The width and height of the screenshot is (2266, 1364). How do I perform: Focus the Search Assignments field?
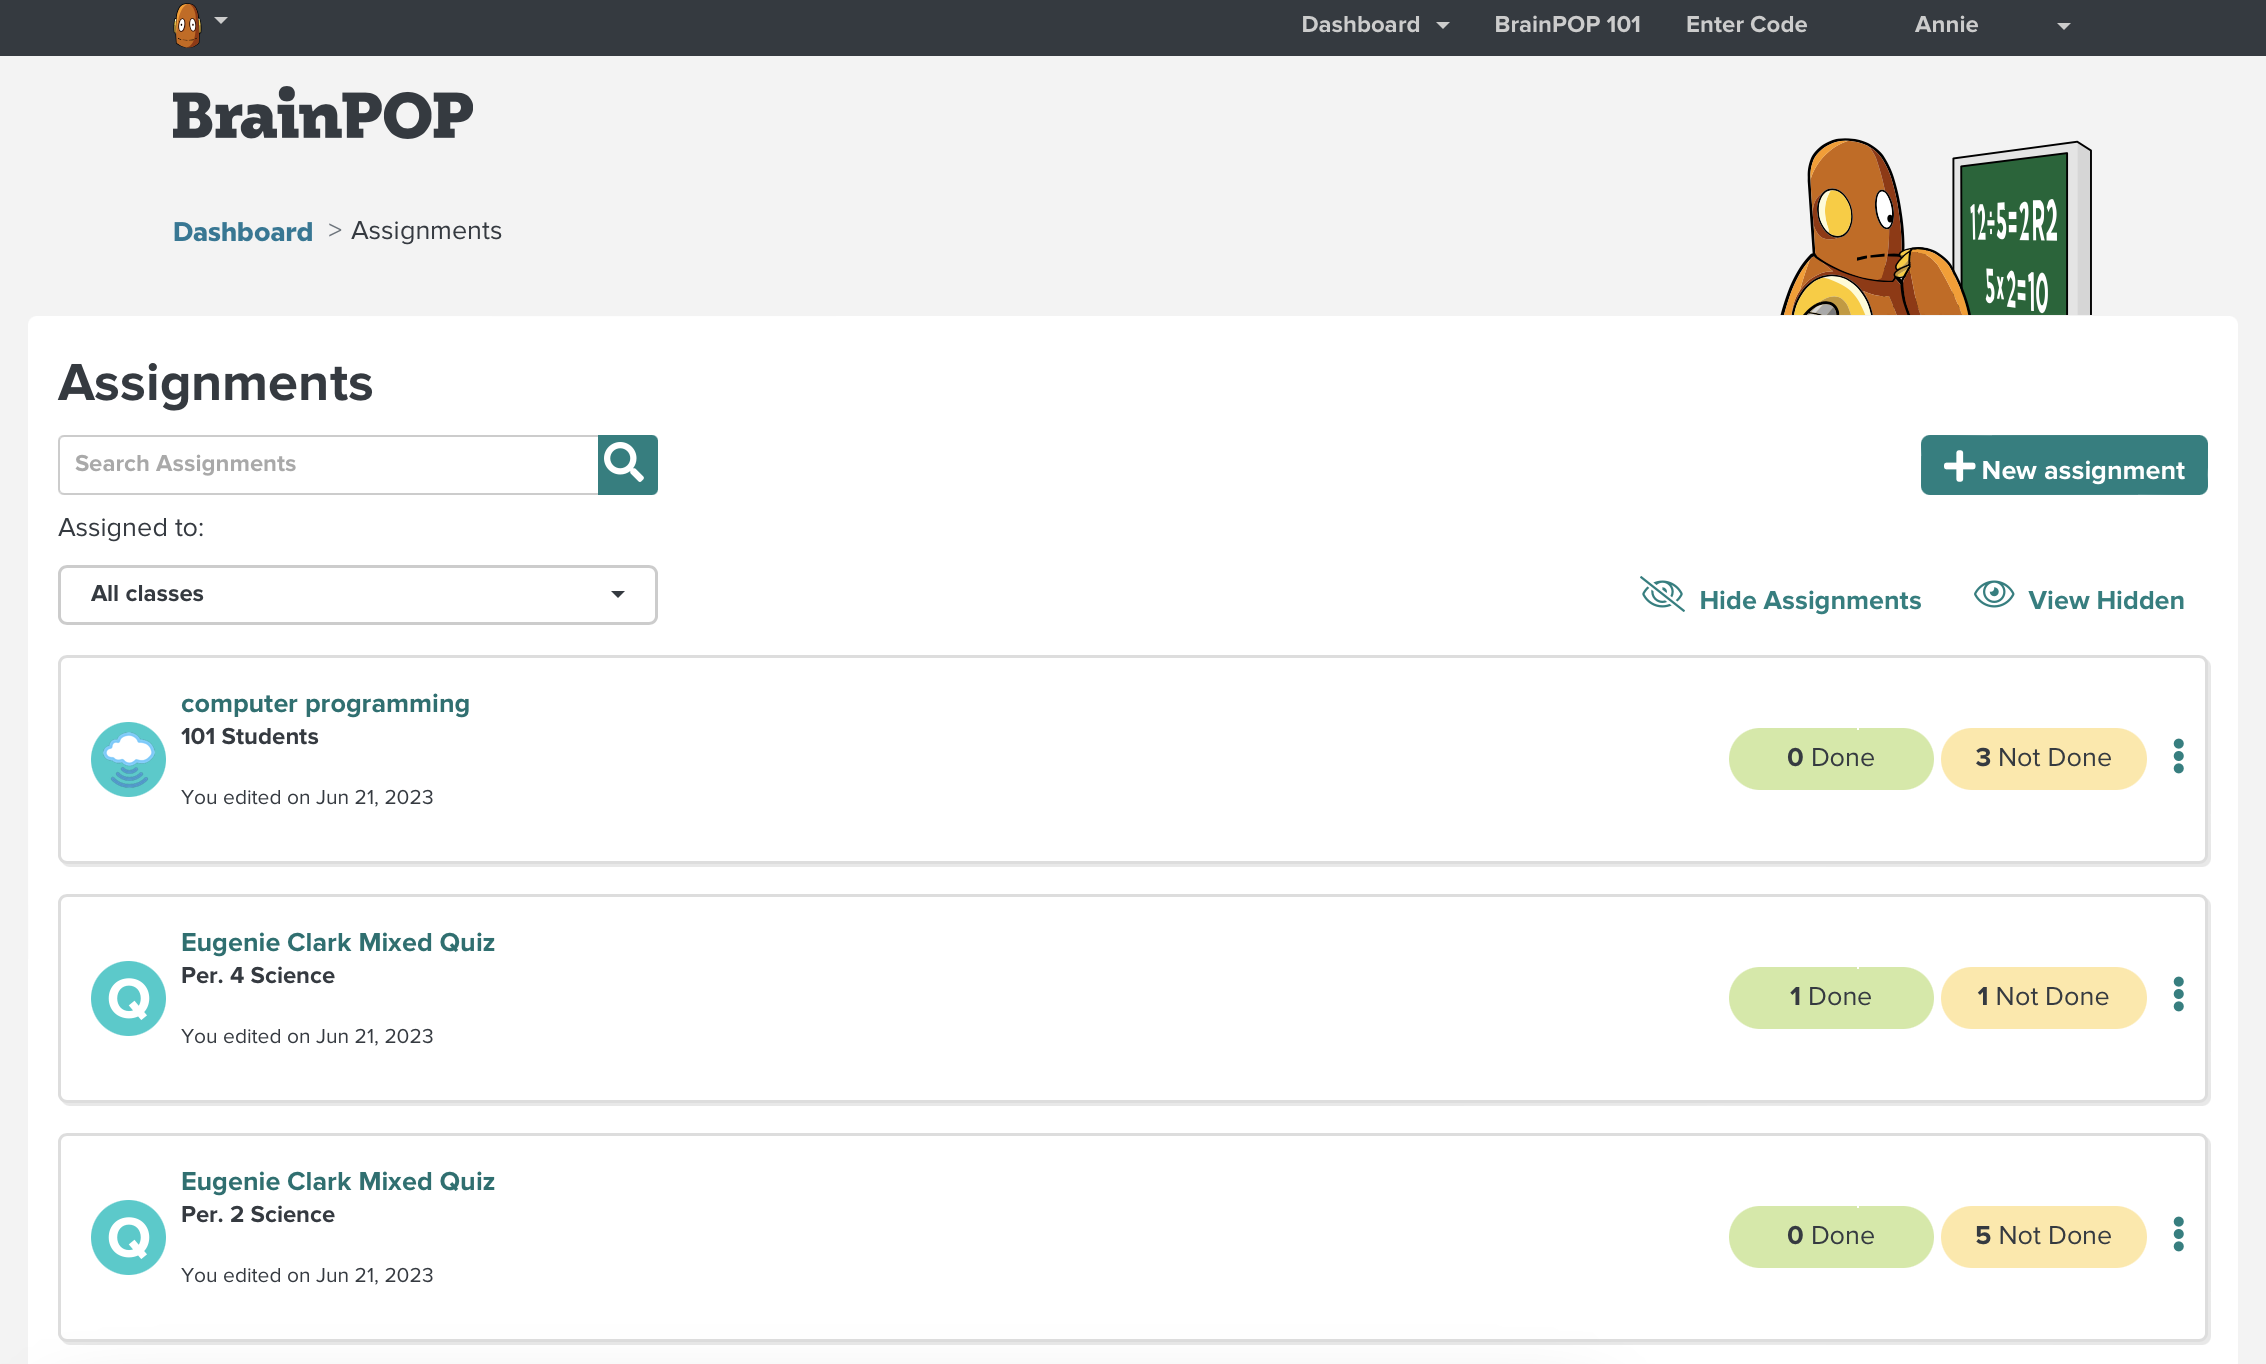point(328,465)
